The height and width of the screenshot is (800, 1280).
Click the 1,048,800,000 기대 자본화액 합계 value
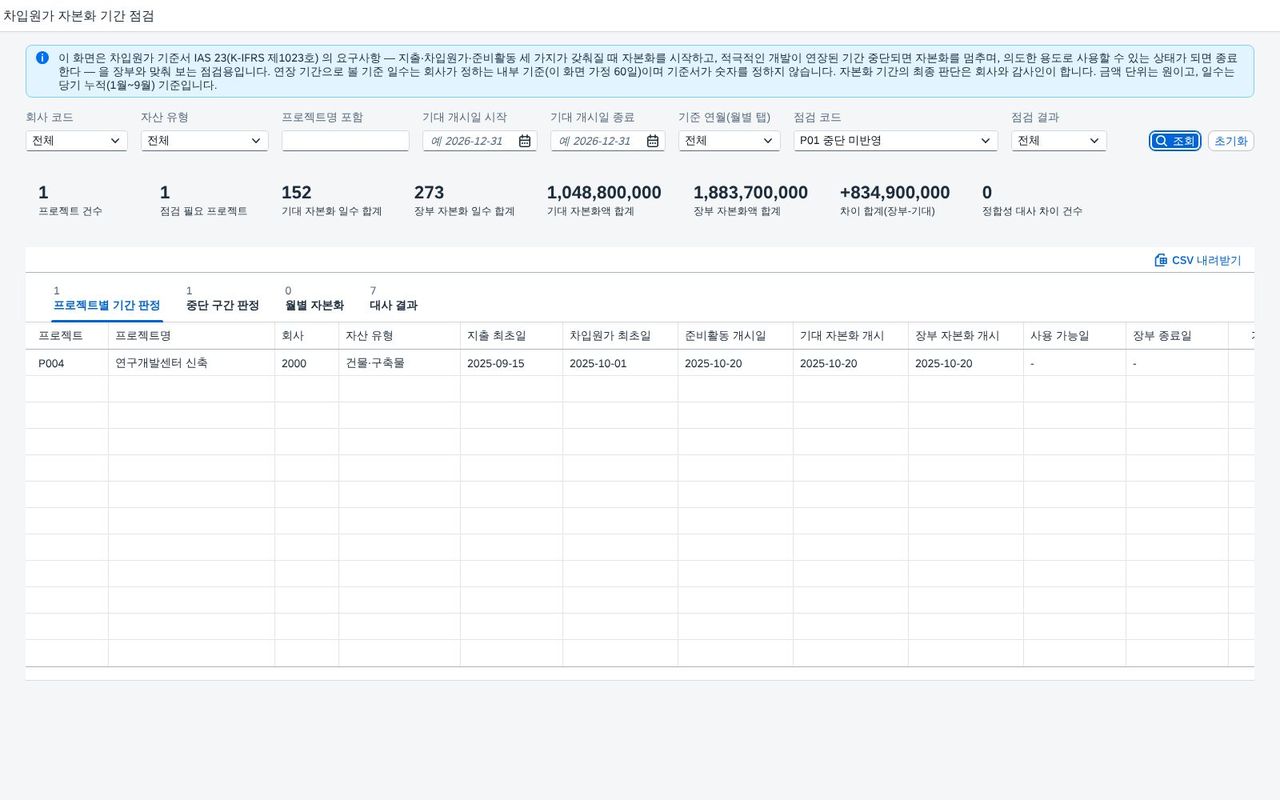click(604, 193)
